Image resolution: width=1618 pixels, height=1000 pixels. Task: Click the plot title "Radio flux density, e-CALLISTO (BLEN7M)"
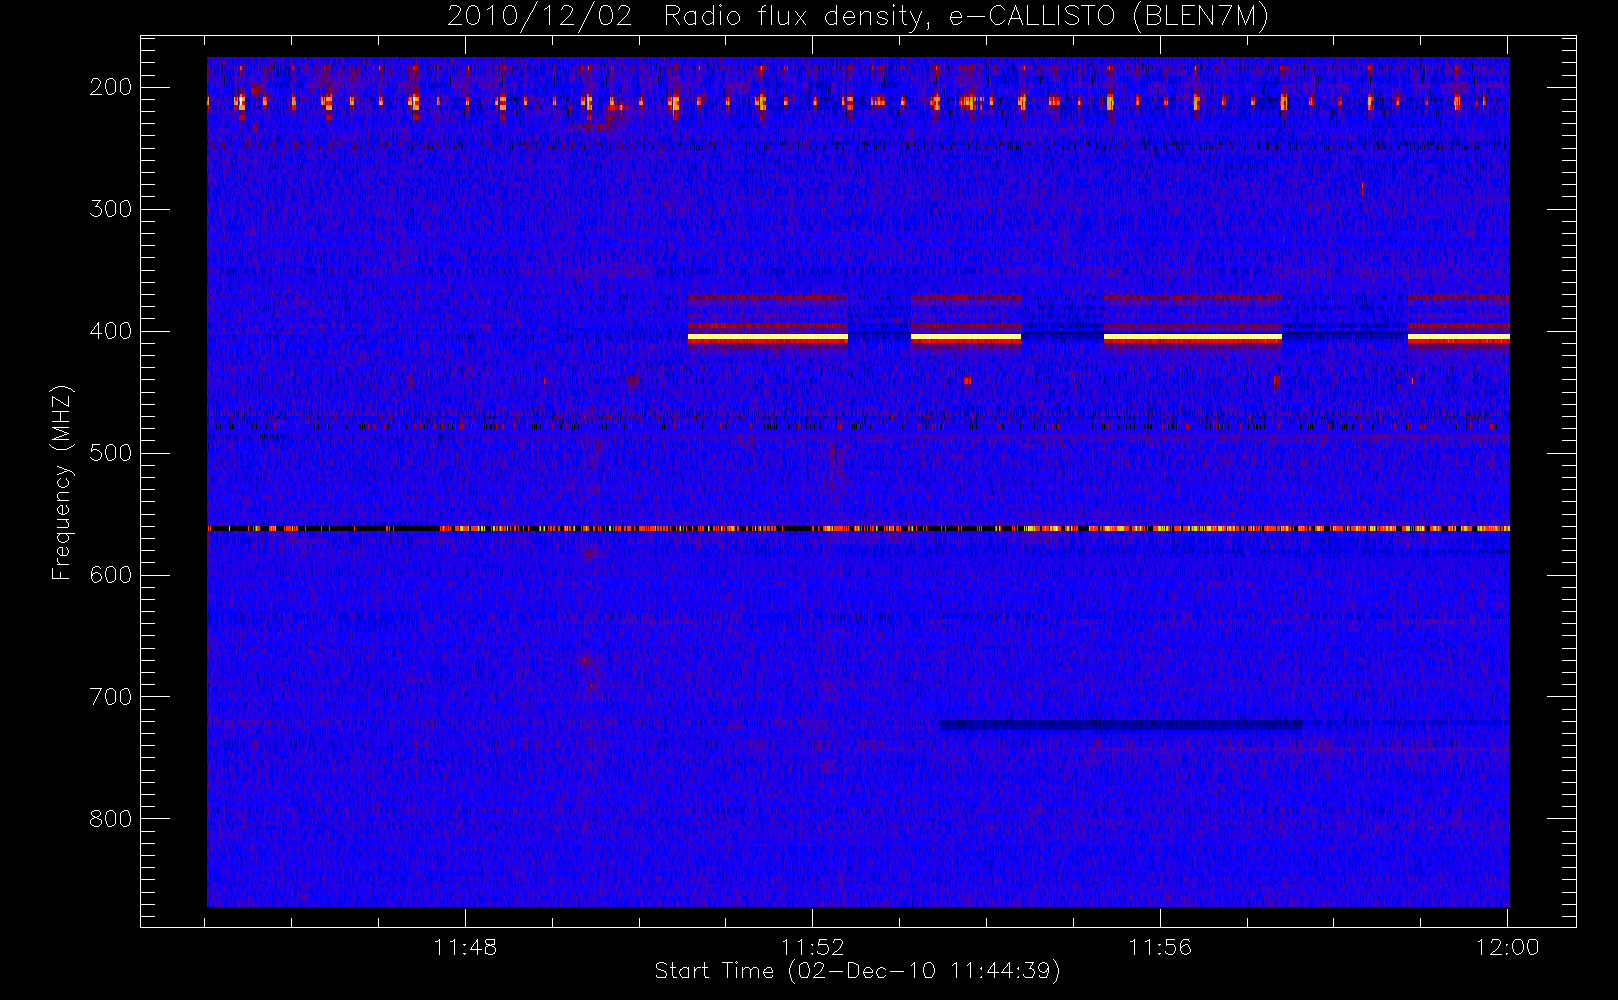[966, 17]
